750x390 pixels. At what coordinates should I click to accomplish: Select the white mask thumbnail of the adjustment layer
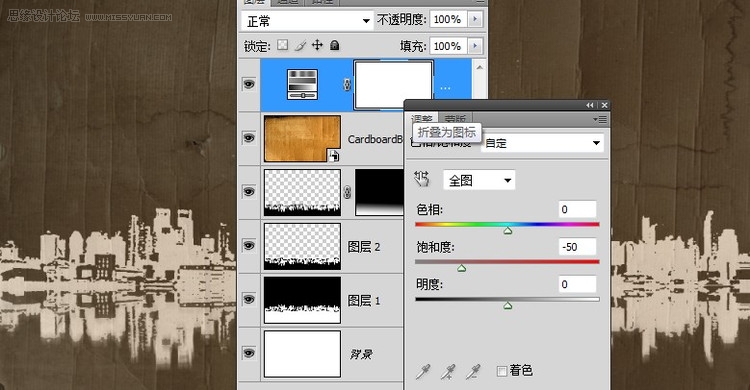[393, 85]
